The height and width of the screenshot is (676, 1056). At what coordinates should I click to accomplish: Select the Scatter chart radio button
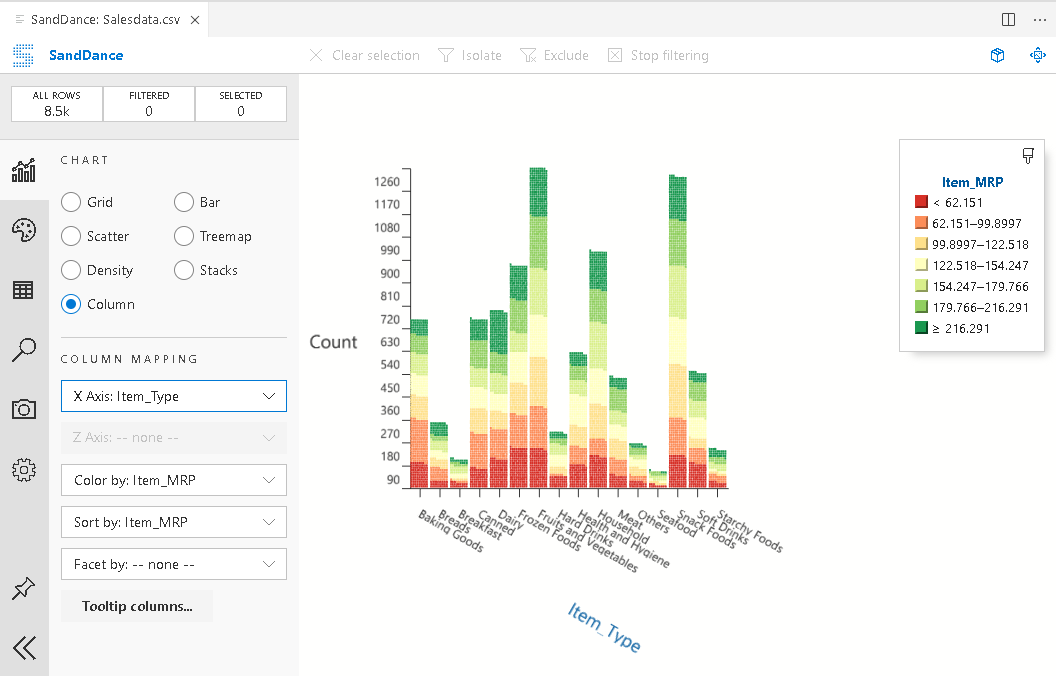[x=71, y=236]
